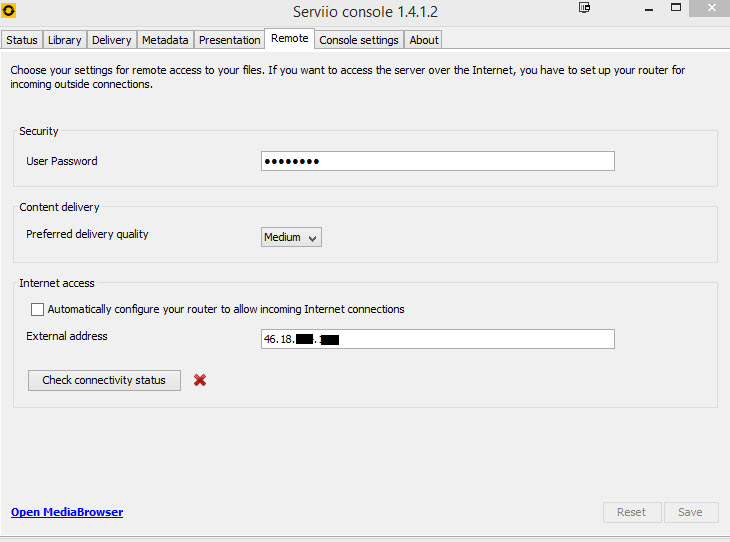Image resolution: width=730 pixels, height=542 pixels.
Task: View the About tab
Action: point(424,40)
